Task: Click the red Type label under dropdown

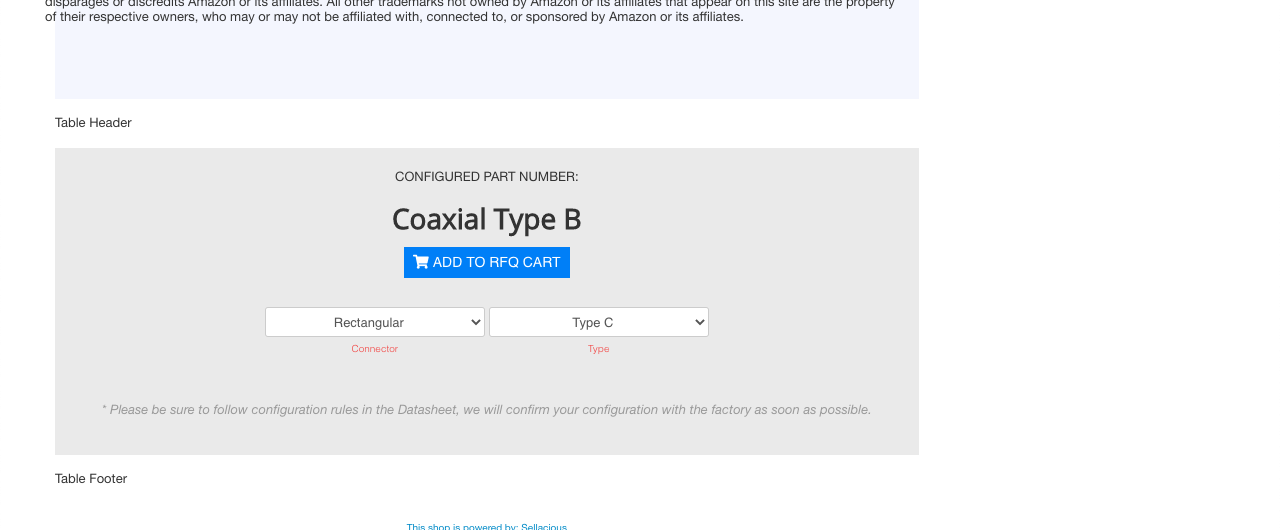Action: [x=599, y=349]
